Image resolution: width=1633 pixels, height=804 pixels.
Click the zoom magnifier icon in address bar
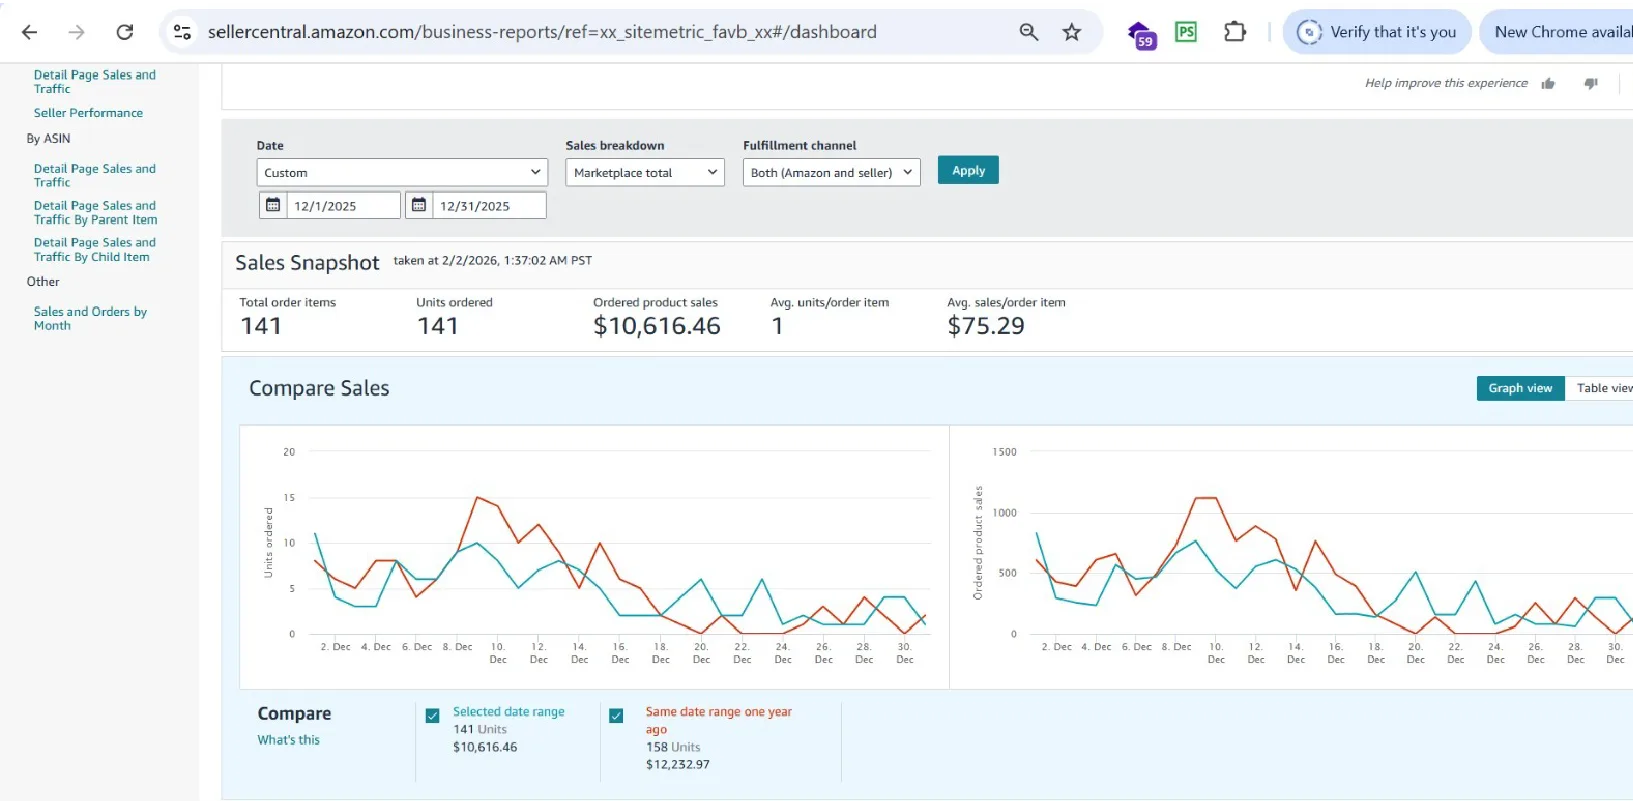pos(1028,32)
